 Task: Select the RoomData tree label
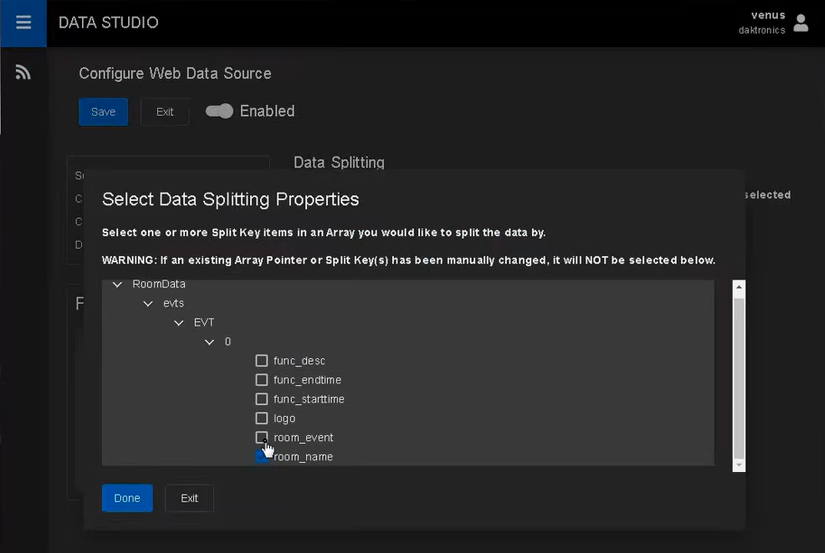[159, 284]
